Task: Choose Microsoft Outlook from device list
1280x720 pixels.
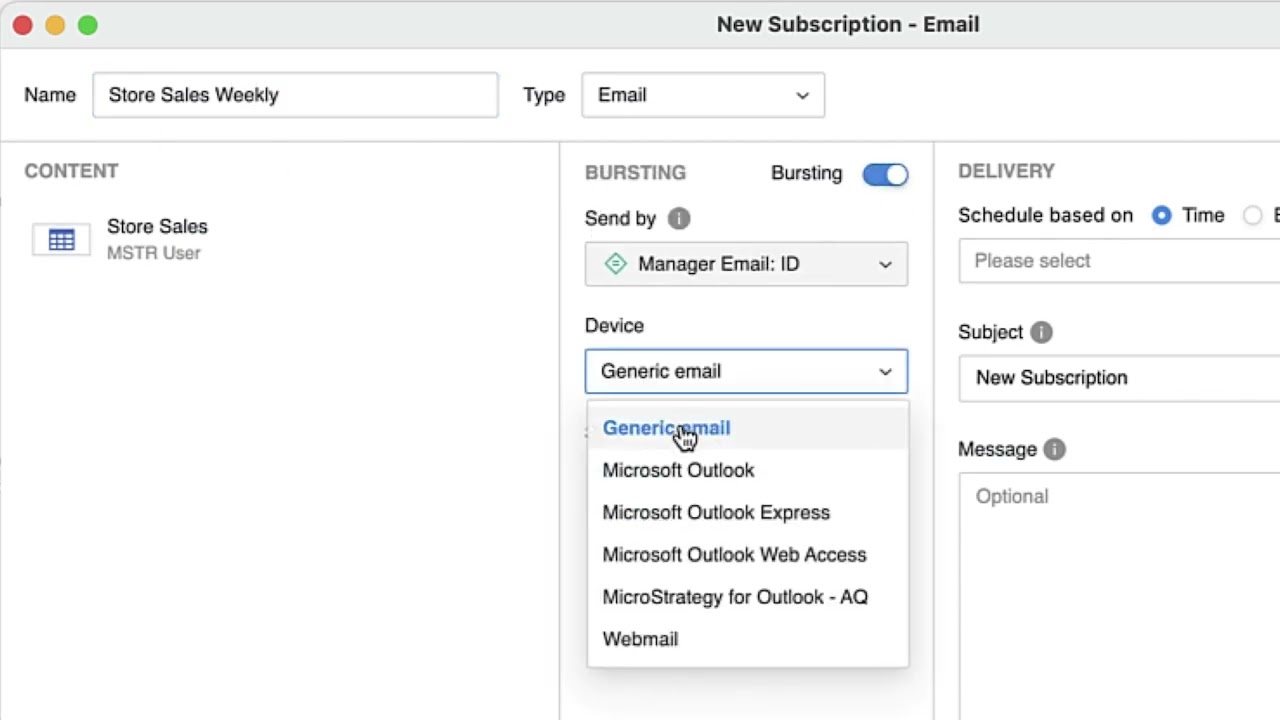Action: (678, 470)
